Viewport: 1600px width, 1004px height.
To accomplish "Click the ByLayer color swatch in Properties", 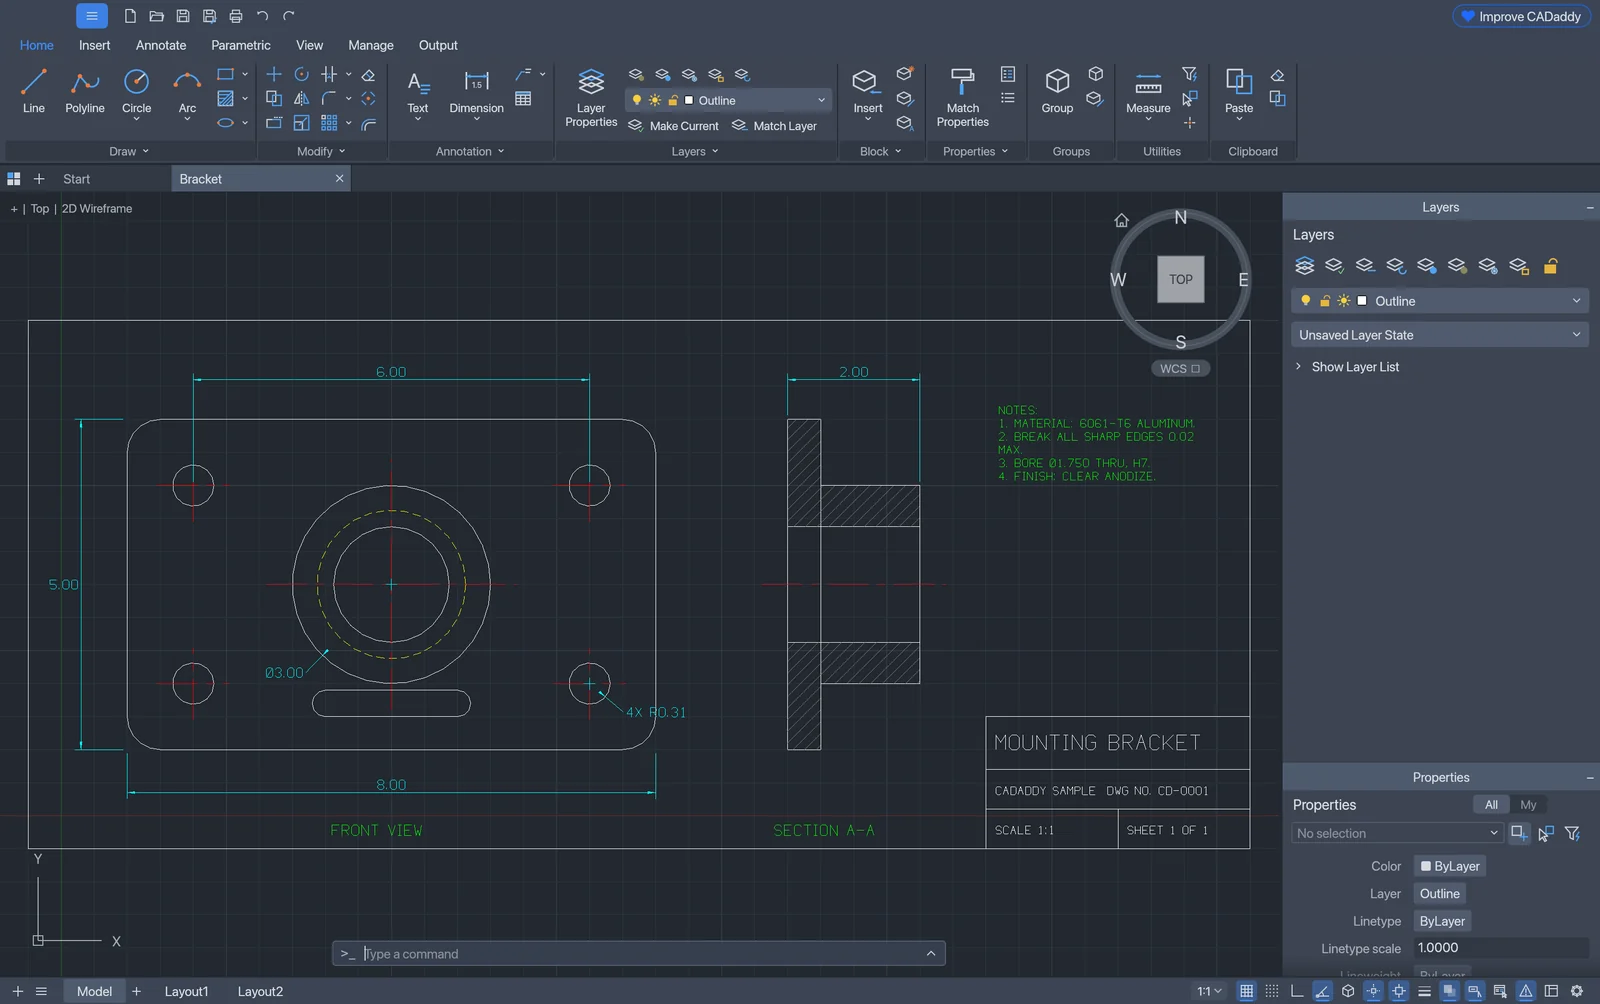I will (x=1449, y=866).
